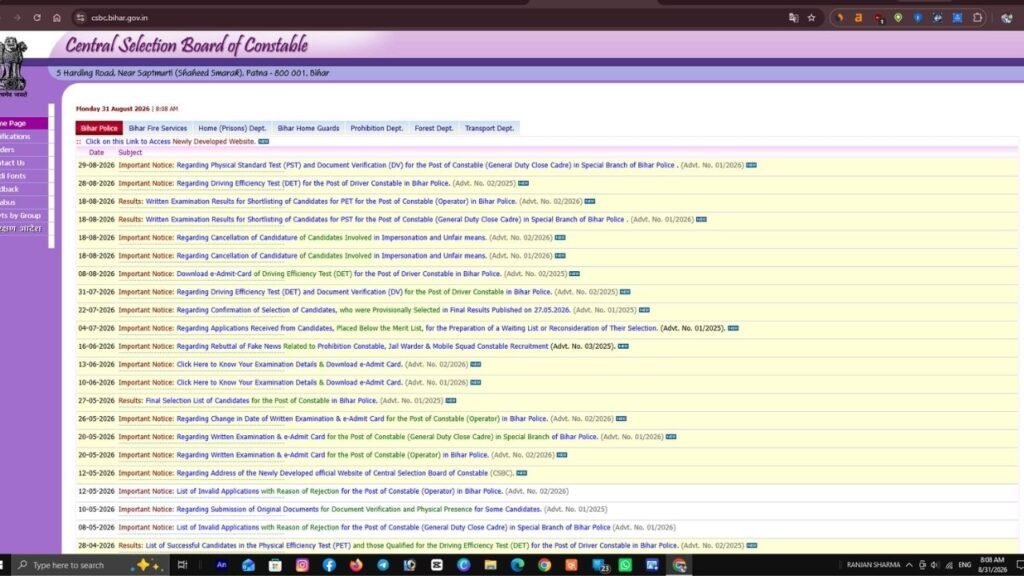Open the Translate this page icon
The height and width of the screenshot is (576, 1024).
(x=793, y=18)
